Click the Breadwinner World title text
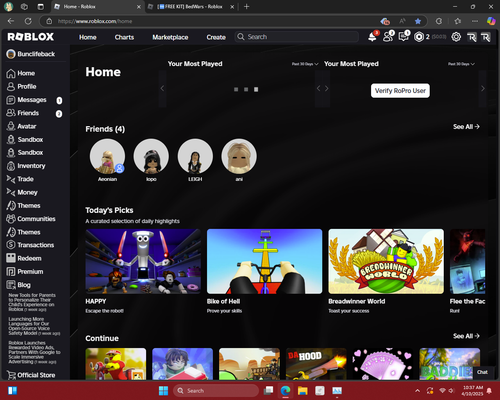 357,301
